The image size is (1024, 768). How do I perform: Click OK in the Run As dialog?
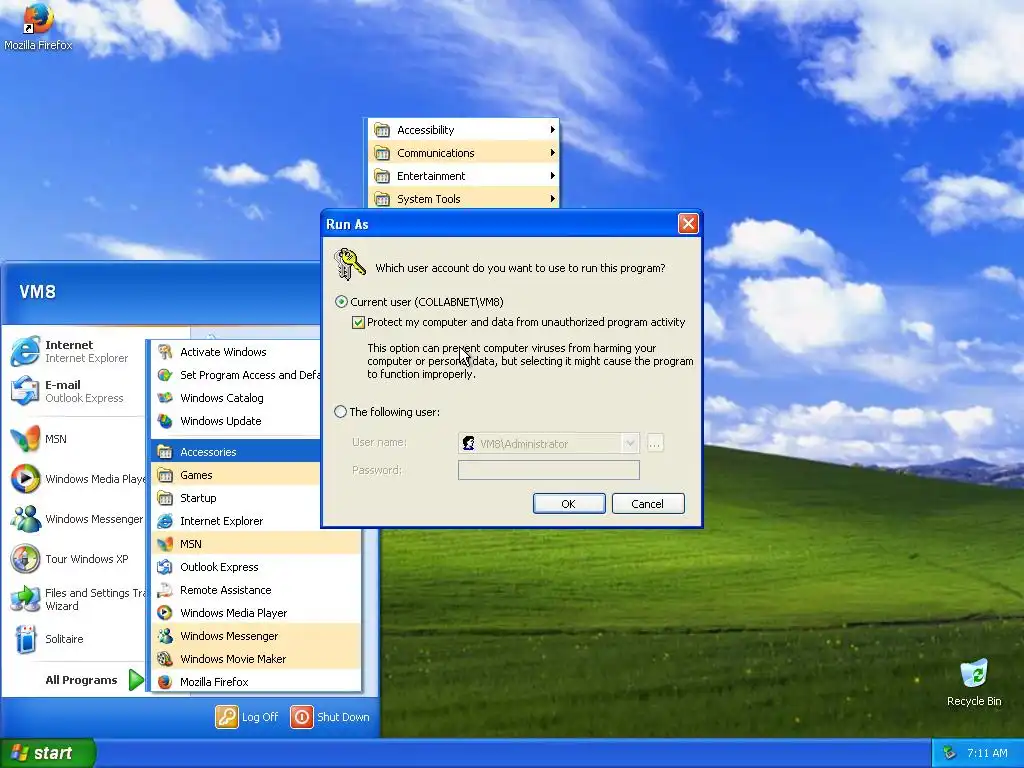[569, 504]
